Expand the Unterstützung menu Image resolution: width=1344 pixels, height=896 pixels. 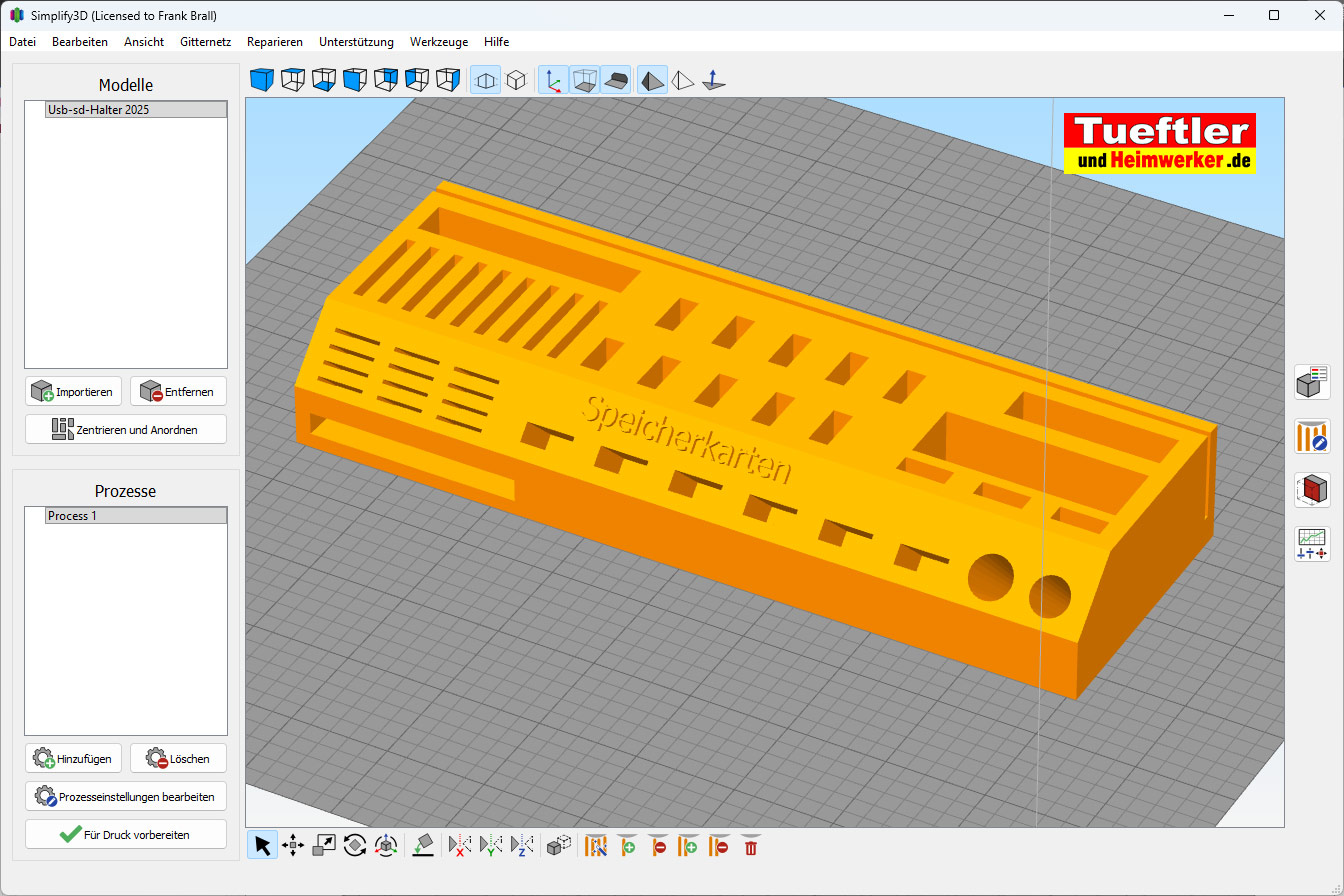point(356,42)
